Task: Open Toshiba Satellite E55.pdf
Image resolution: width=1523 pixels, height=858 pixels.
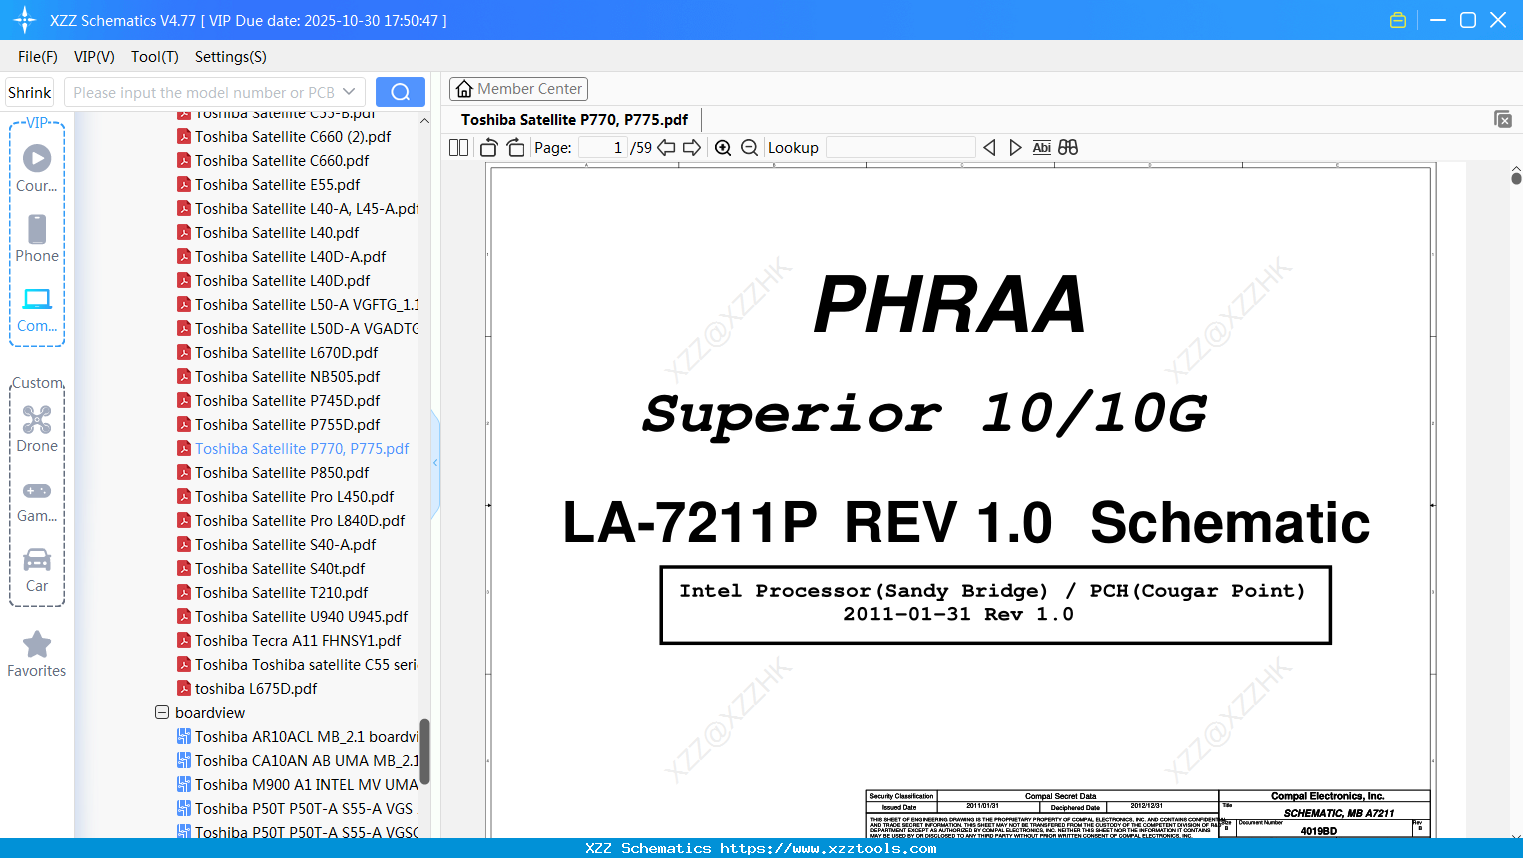Action: (278, 184)
